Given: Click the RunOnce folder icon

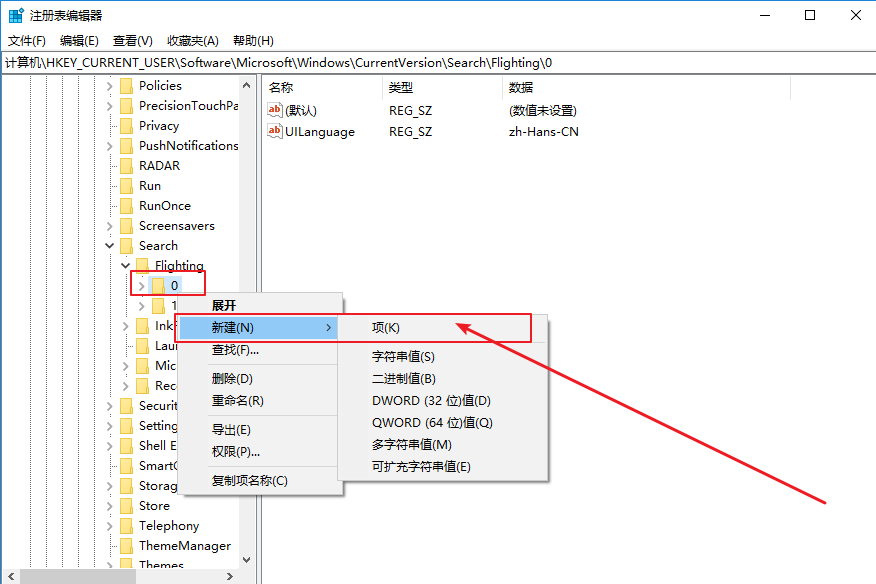Looking at the screenshot, I should pos(126,206).
